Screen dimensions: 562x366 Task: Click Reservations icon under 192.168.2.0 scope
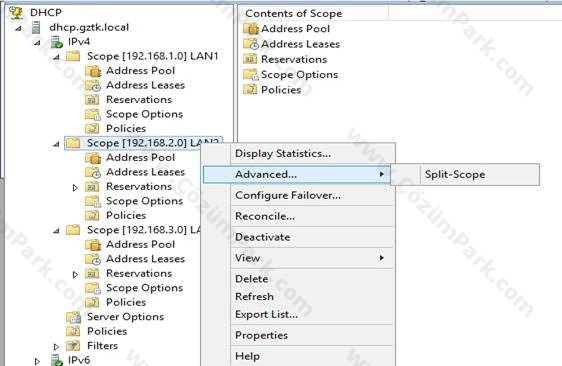point(92,187)
